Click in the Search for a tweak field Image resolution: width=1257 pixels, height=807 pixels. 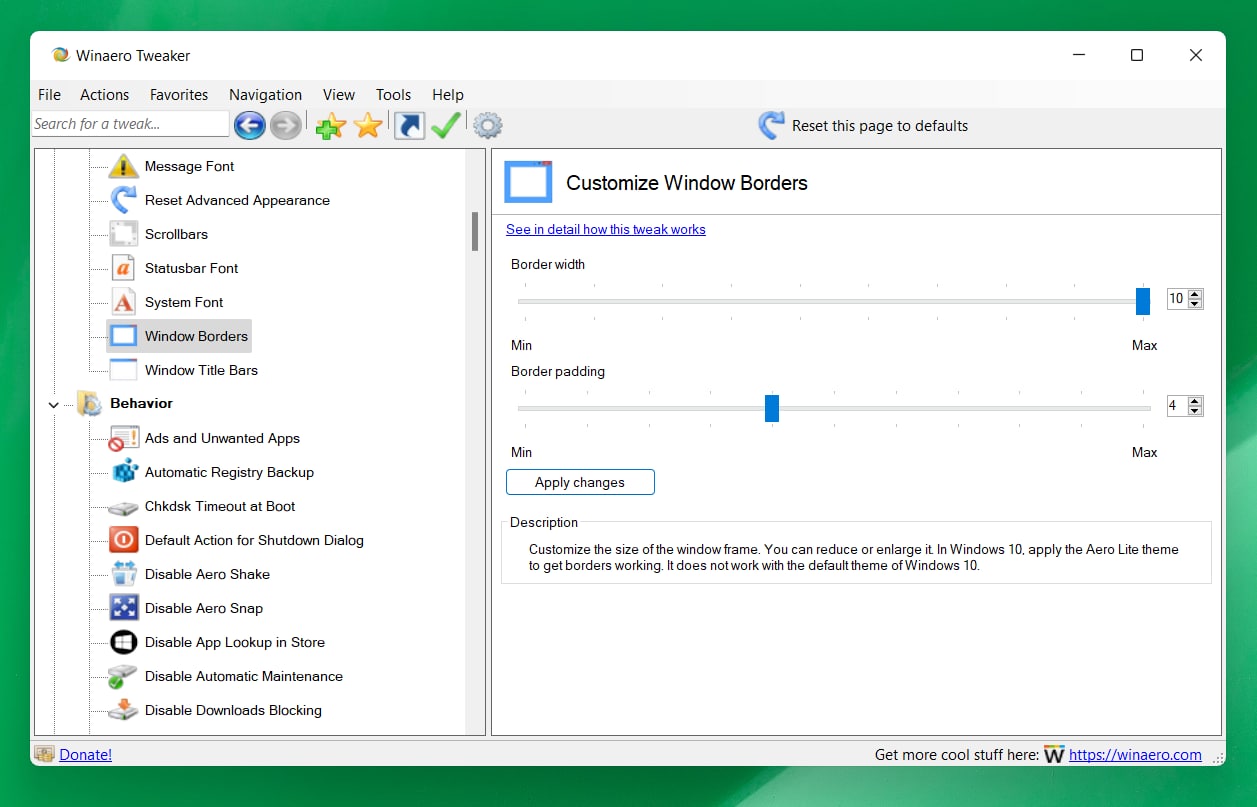point(130,124)
